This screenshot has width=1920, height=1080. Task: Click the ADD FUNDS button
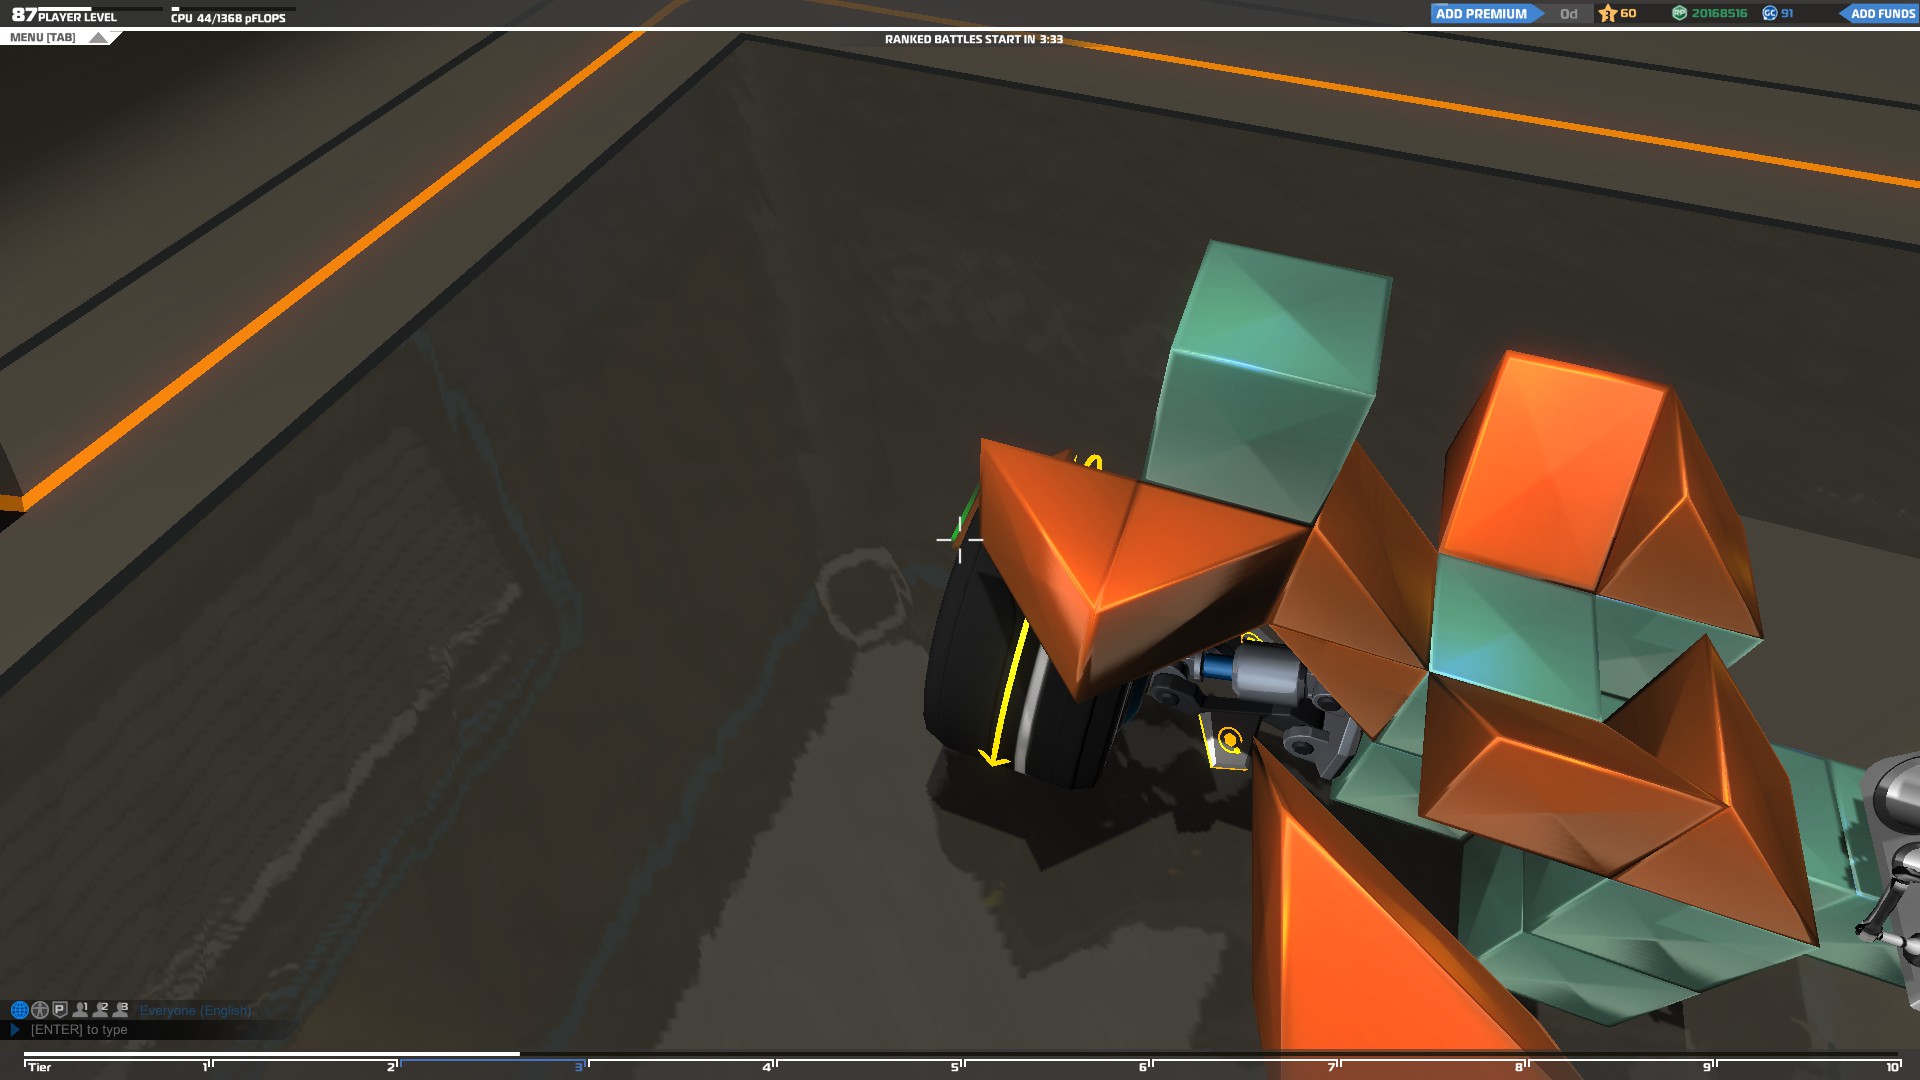pyautogui.click(x=1882, y=14)
